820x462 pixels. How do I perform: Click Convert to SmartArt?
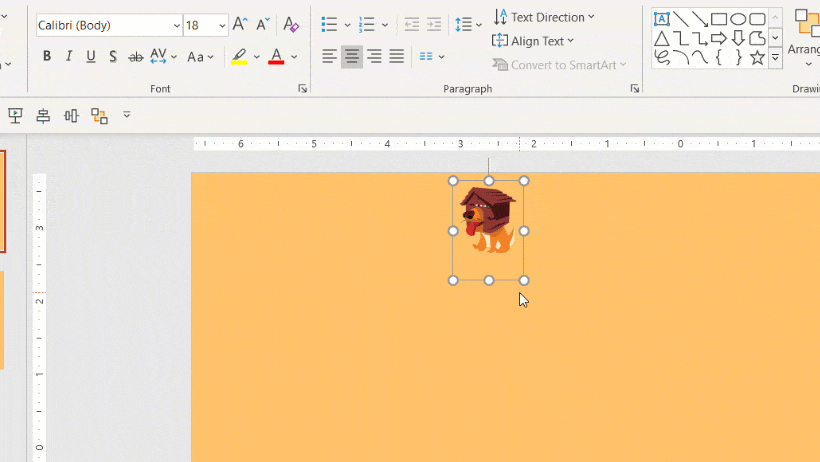point(559,65)
